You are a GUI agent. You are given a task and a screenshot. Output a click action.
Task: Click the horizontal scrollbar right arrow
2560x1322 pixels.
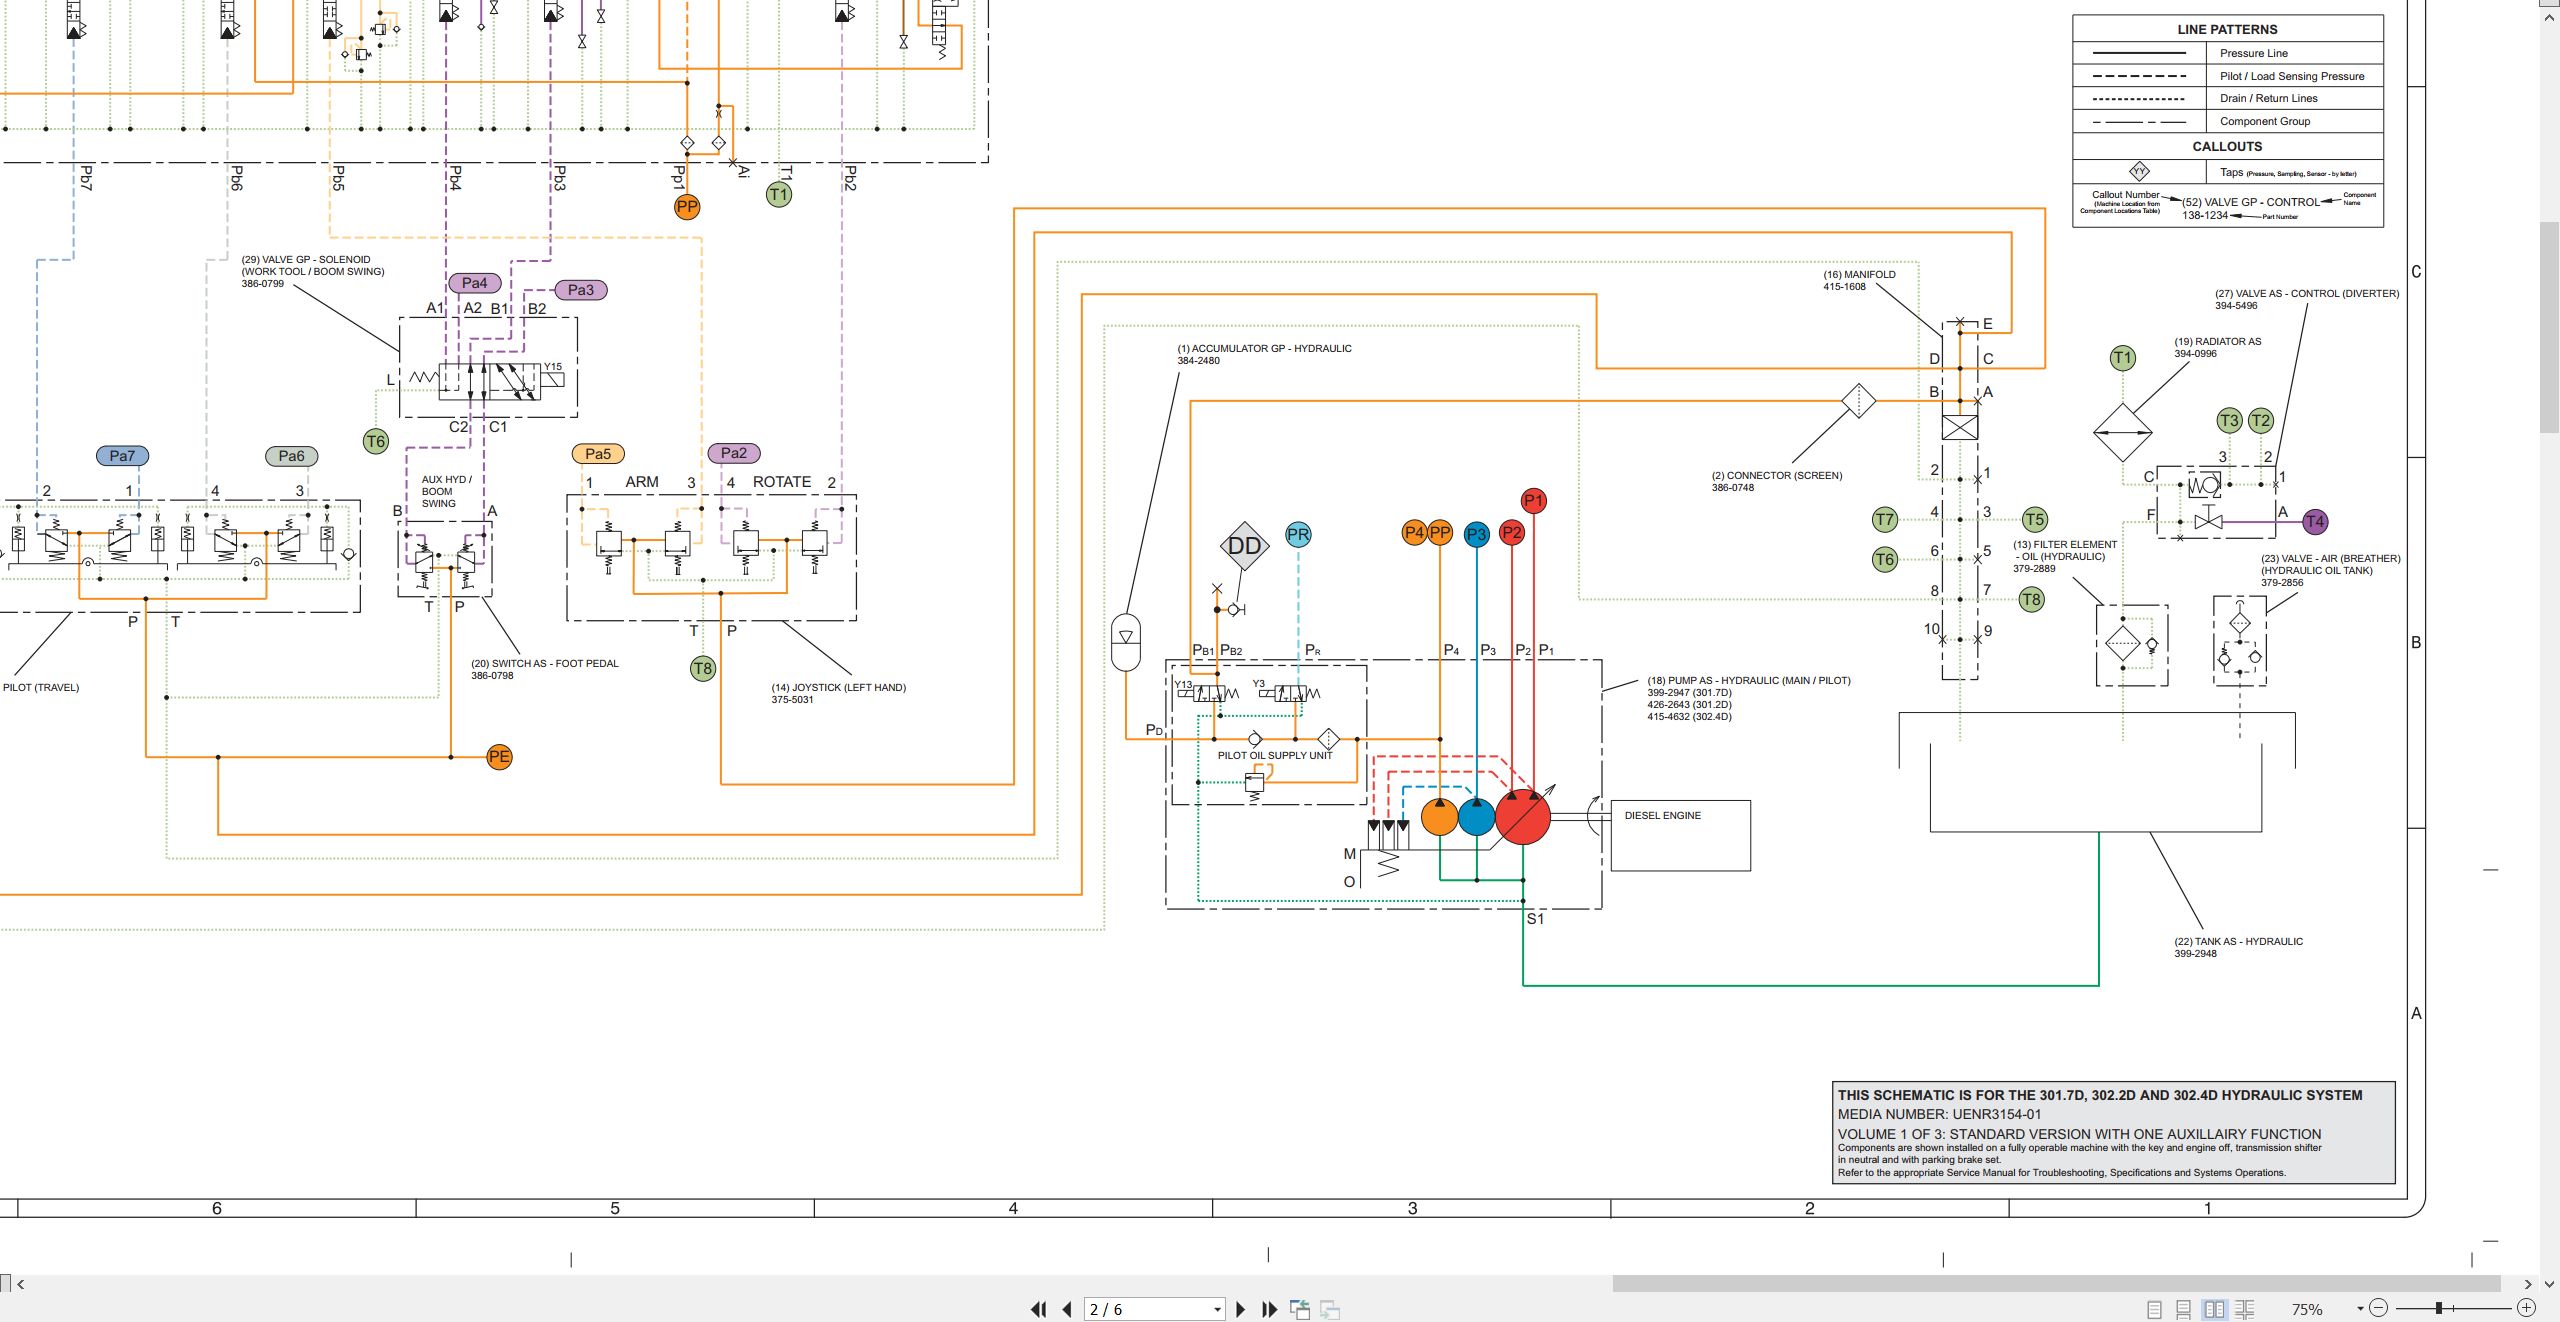pos(2528,1284)
